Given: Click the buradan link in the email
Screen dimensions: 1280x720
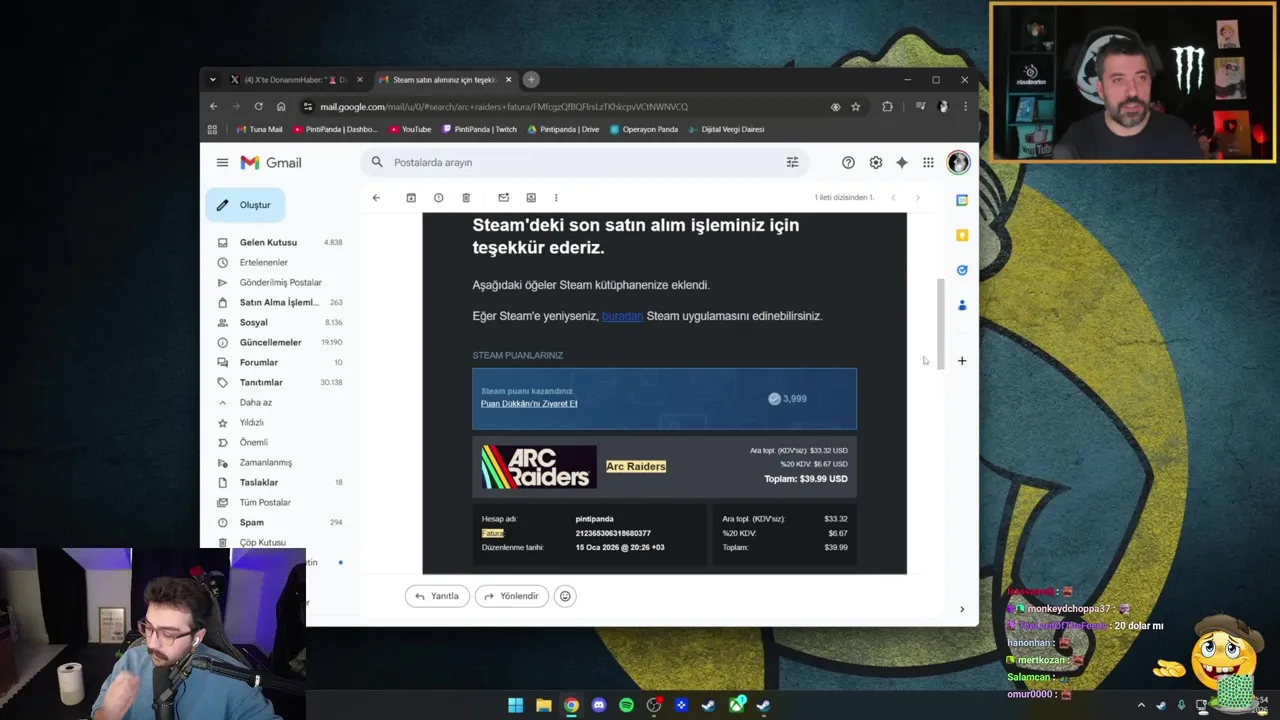Looking at the screenshot, I should click(x=622, y=316).
